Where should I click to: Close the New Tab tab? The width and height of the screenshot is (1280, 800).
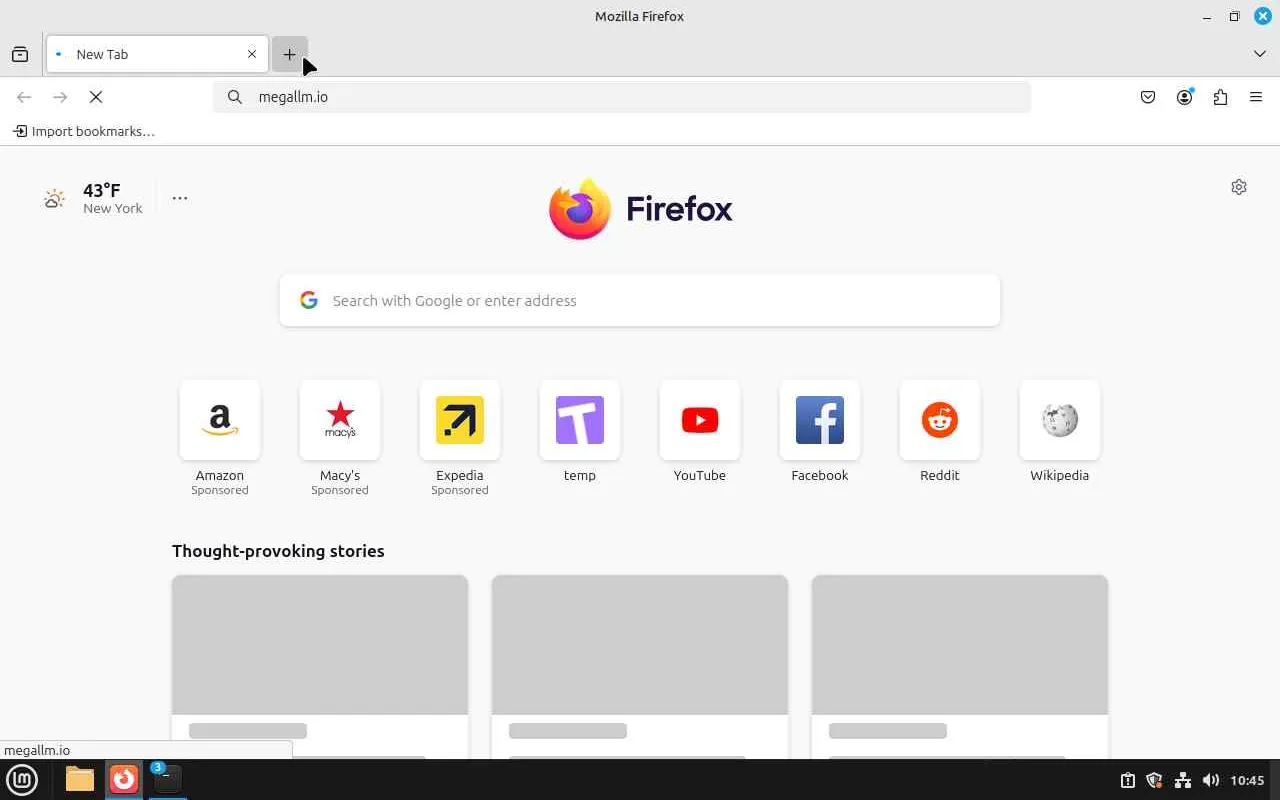(x=252, y=54)
